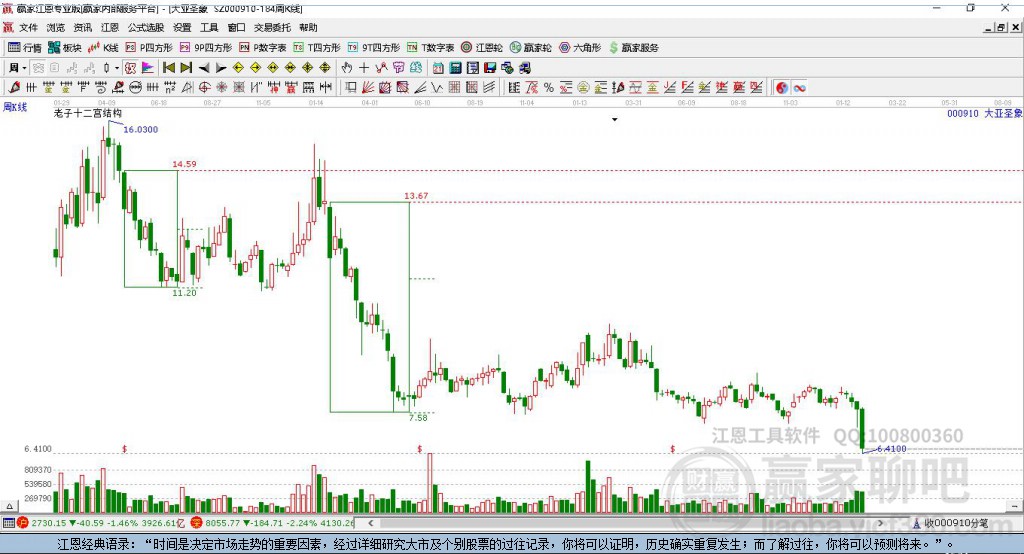Switch to the K线 candlestick chart
The height and width of the screenshot is (554, 1024).
coord(103,48)
